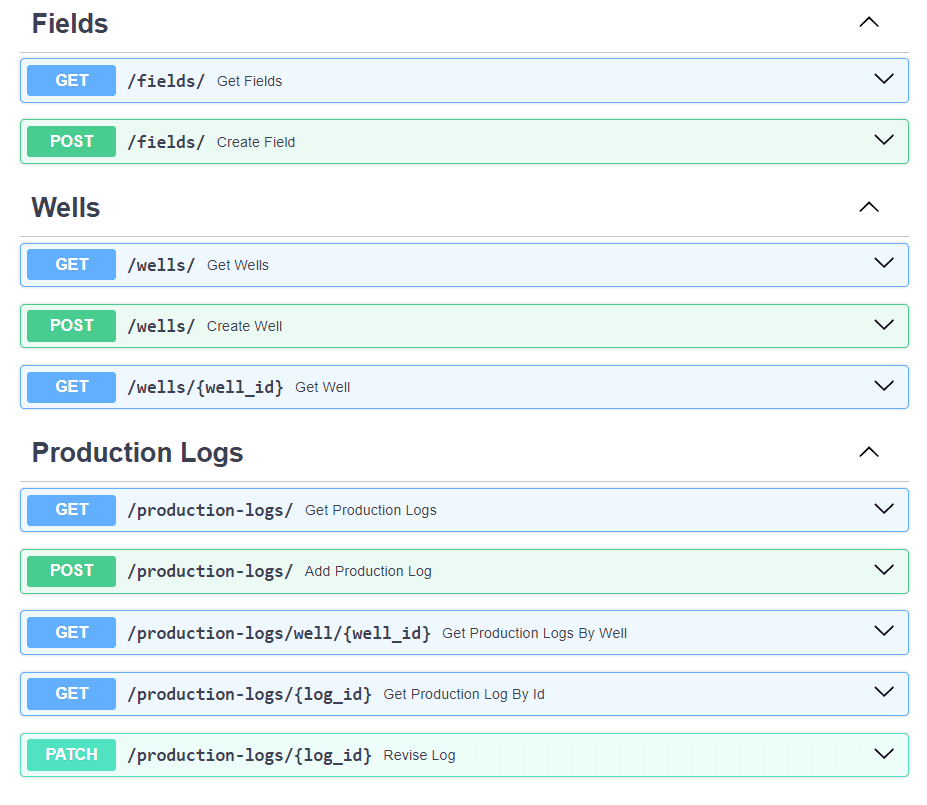Expand the Get Production Logs By Well endpoint

pyautogui.click(x=883, y=631)
